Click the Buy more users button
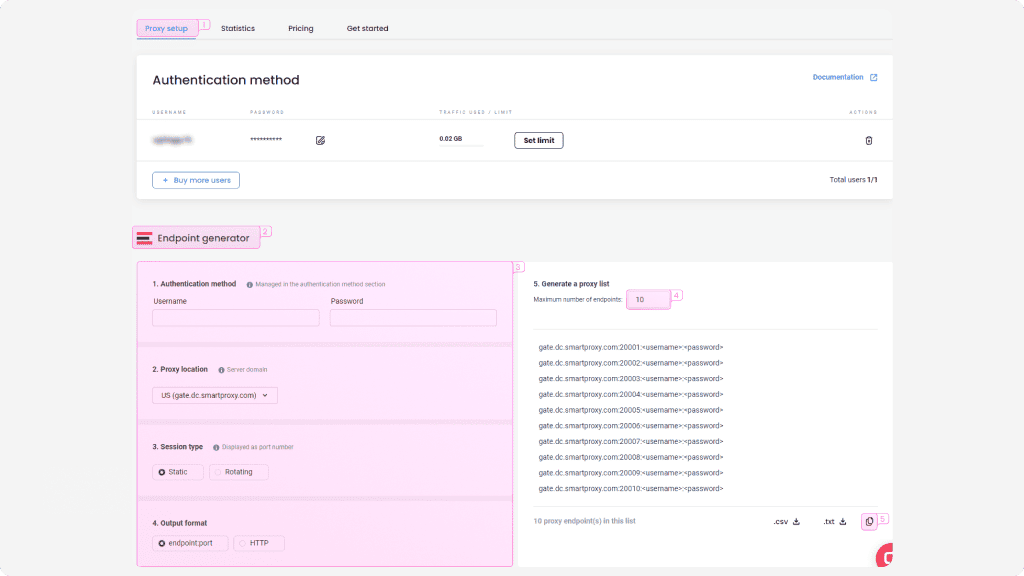Viewport: 1024px width, 576px height. coord(196,180)
